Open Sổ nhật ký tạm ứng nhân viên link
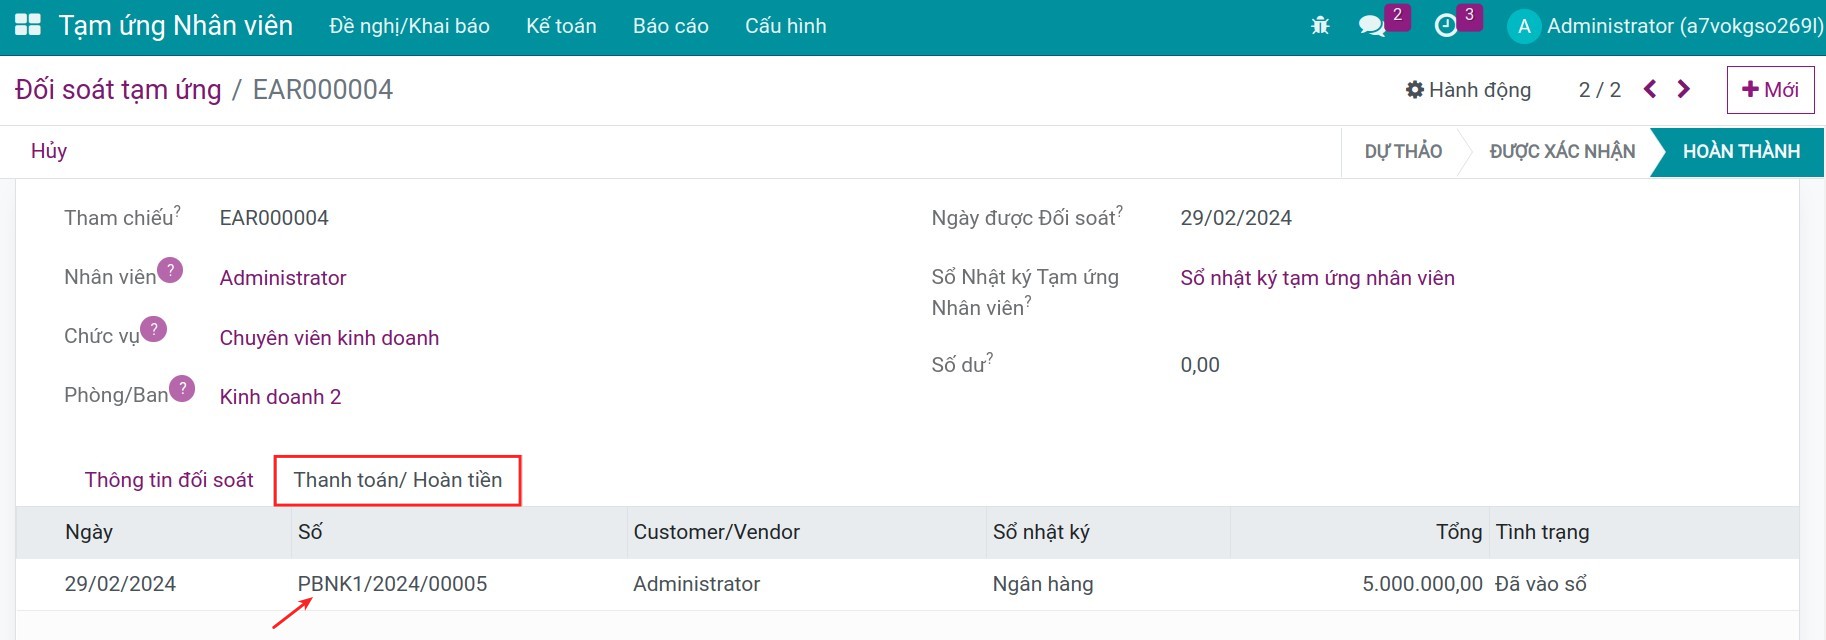This screenshot has height=640, width=1826. click(x=1317, y=278)
